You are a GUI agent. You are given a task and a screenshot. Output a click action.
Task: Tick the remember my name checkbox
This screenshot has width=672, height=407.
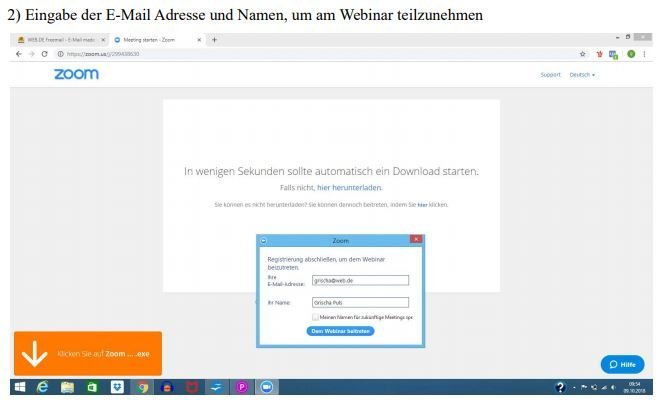point(315,317)
